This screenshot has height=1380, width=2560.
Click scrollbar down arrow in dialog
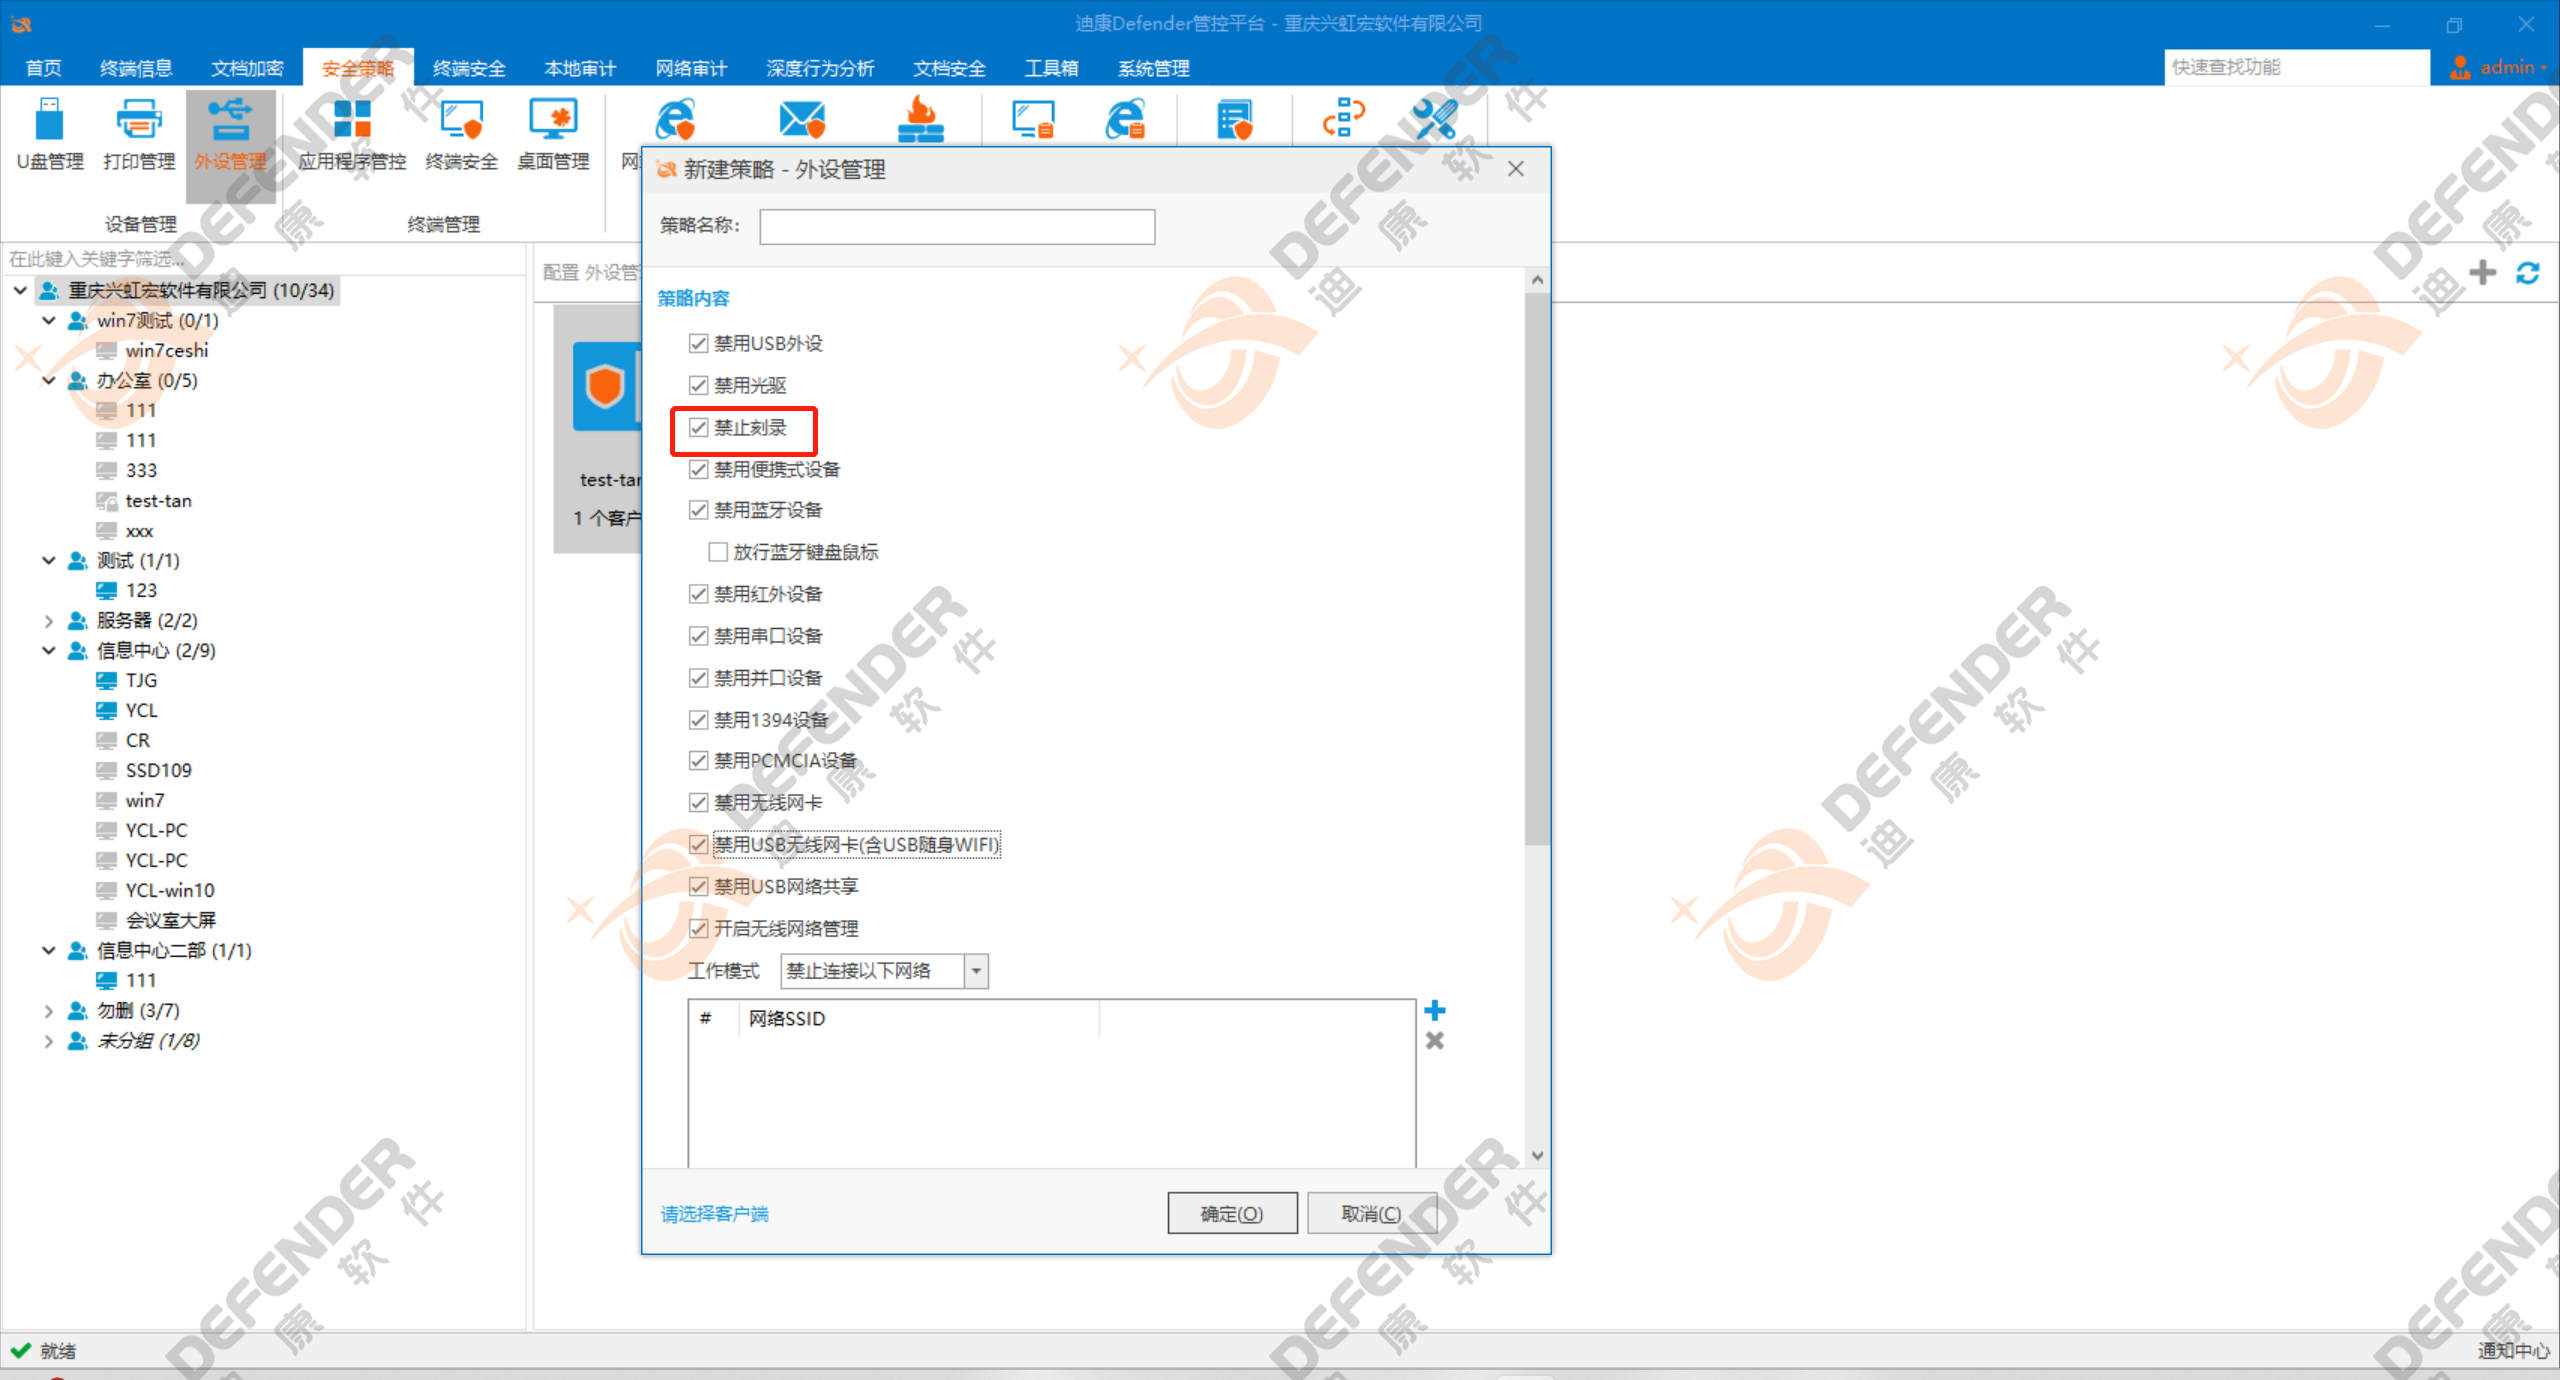click(1537, 1155)
